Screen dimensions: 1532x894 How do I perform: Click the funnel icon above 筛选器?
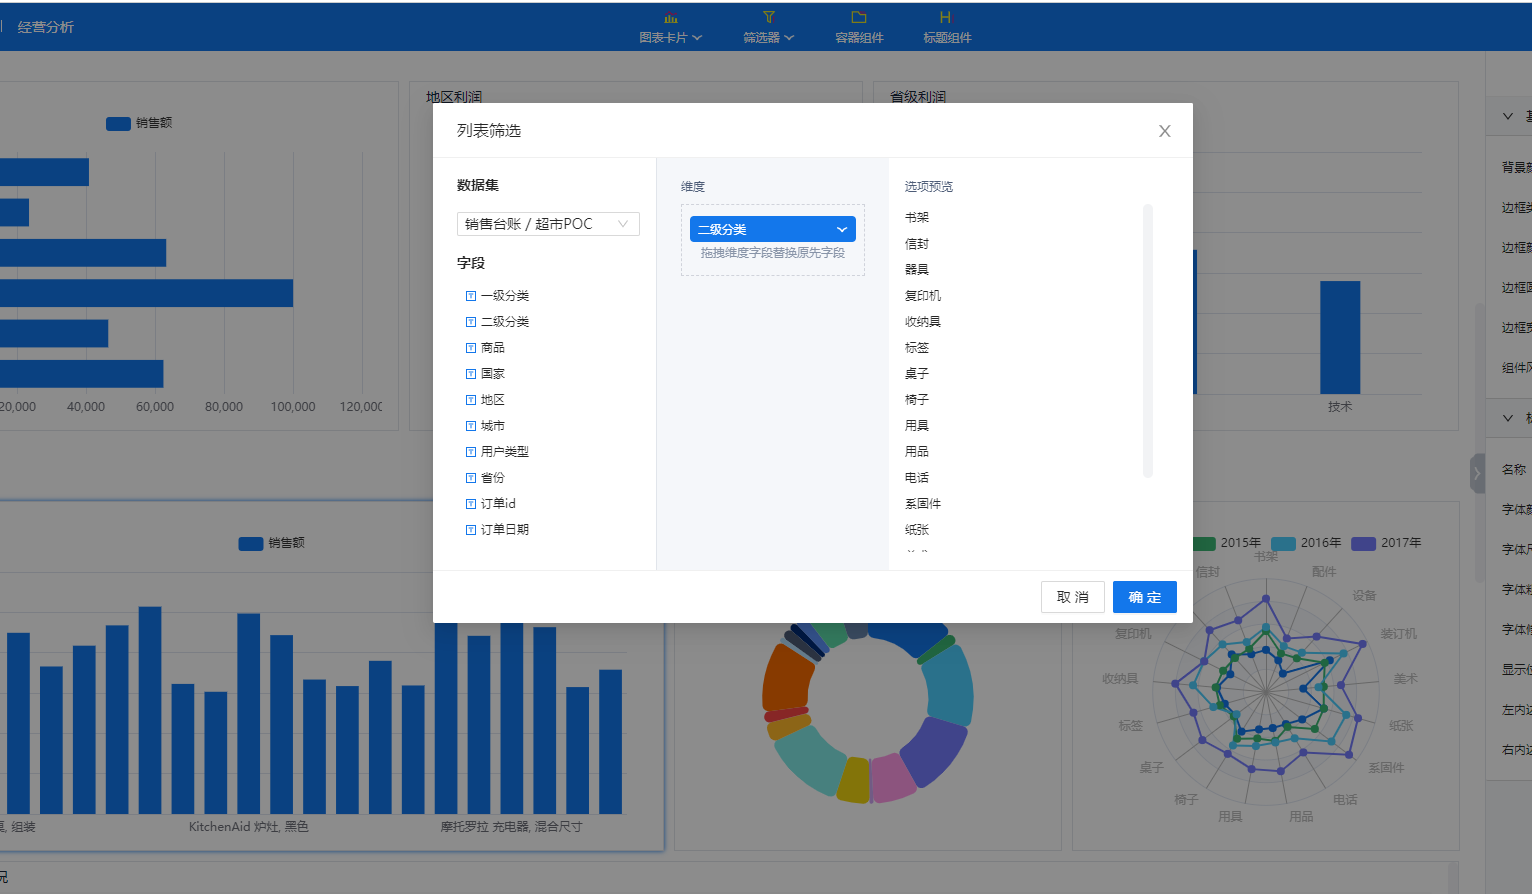click(768, 17)
